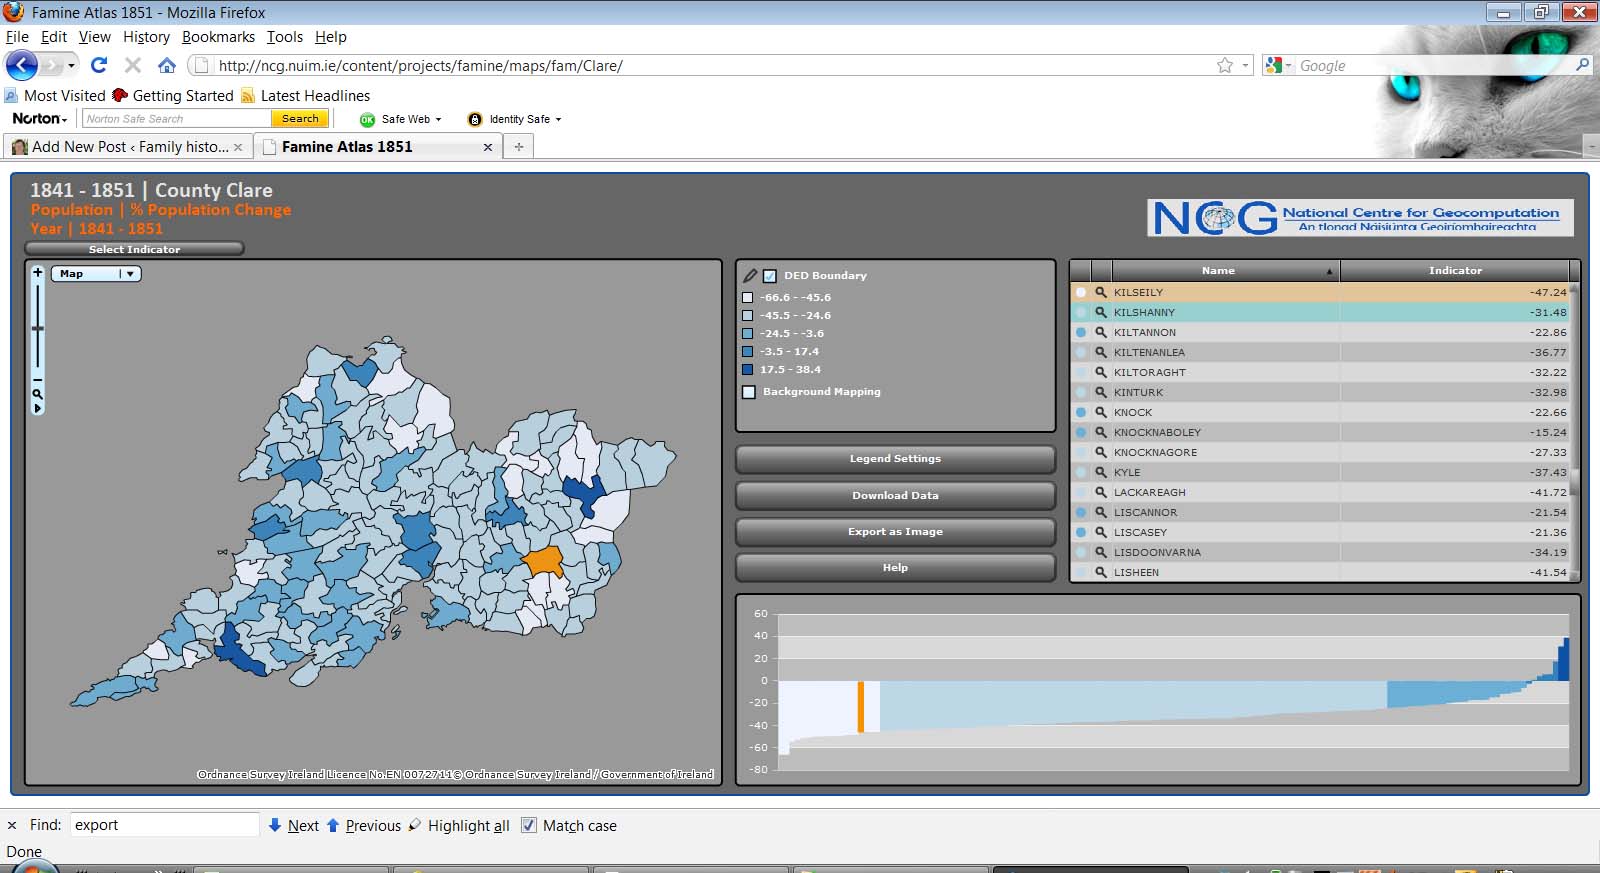The image size is (1600, 873).
Task: Click the darkest blue 17.5 - 38.4 legend swatch
Action: coord(747,370)
